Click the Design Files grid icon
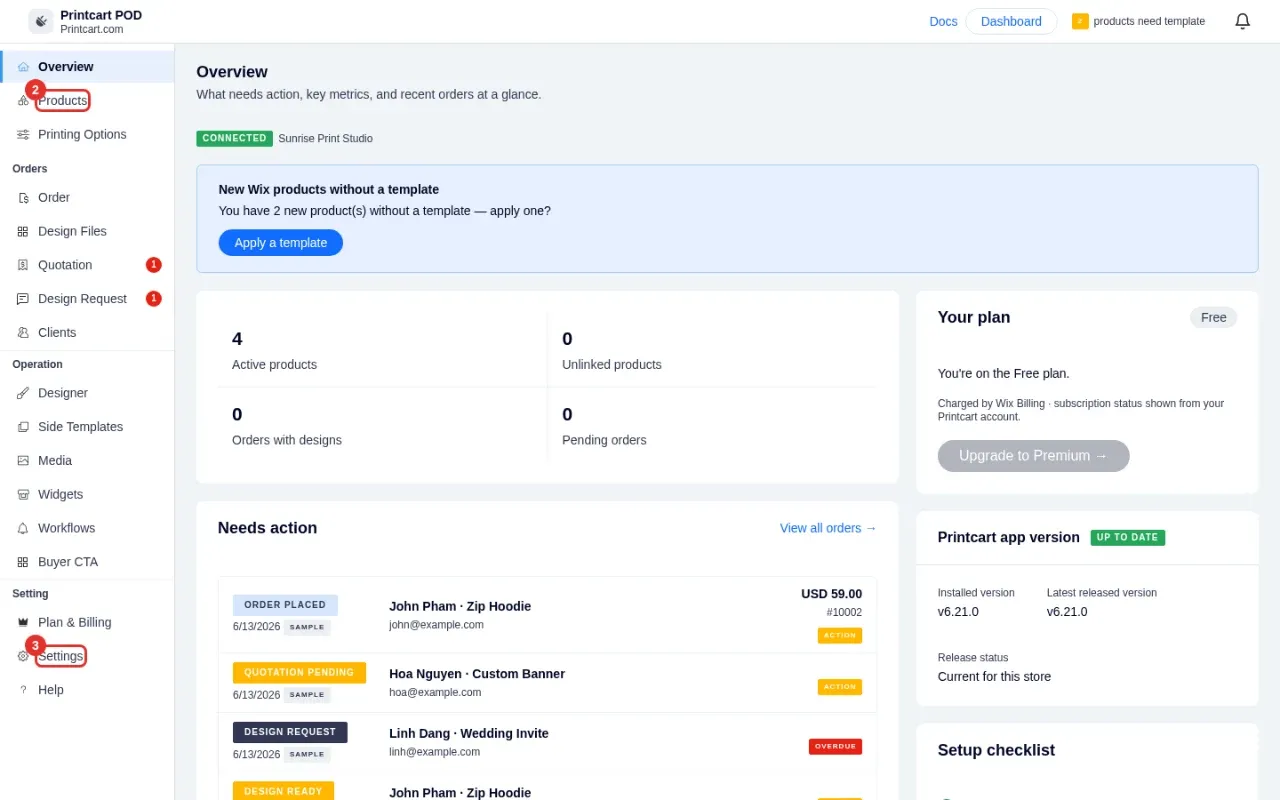This screenshot has width=1280, height=800. click(23, 232)
